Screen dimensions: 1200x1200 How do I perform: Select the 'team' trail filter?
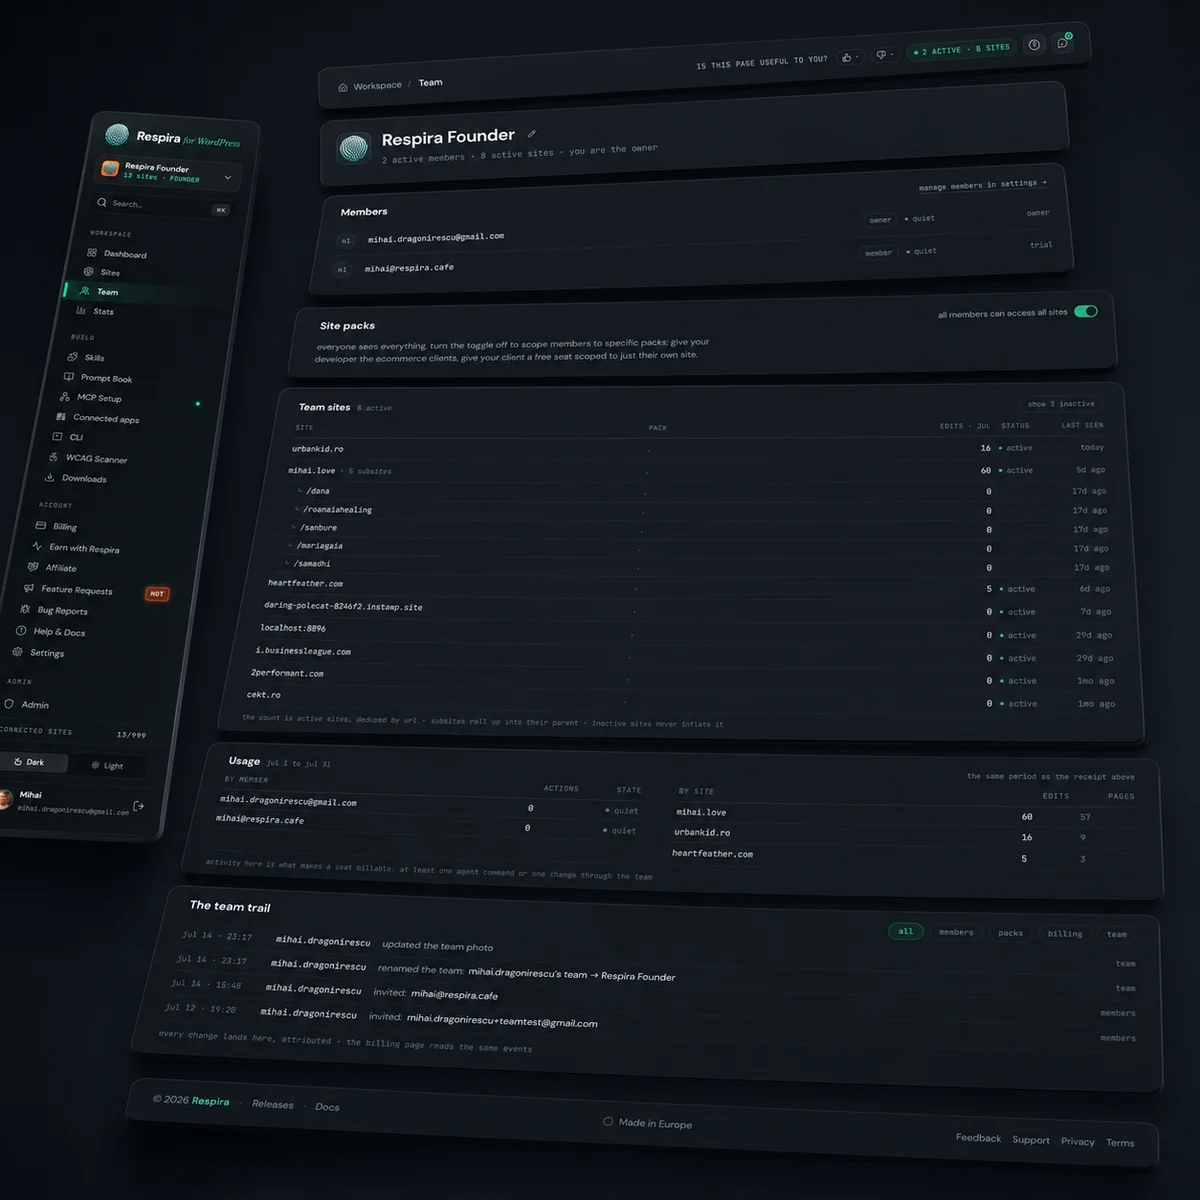click(1117, 934)
